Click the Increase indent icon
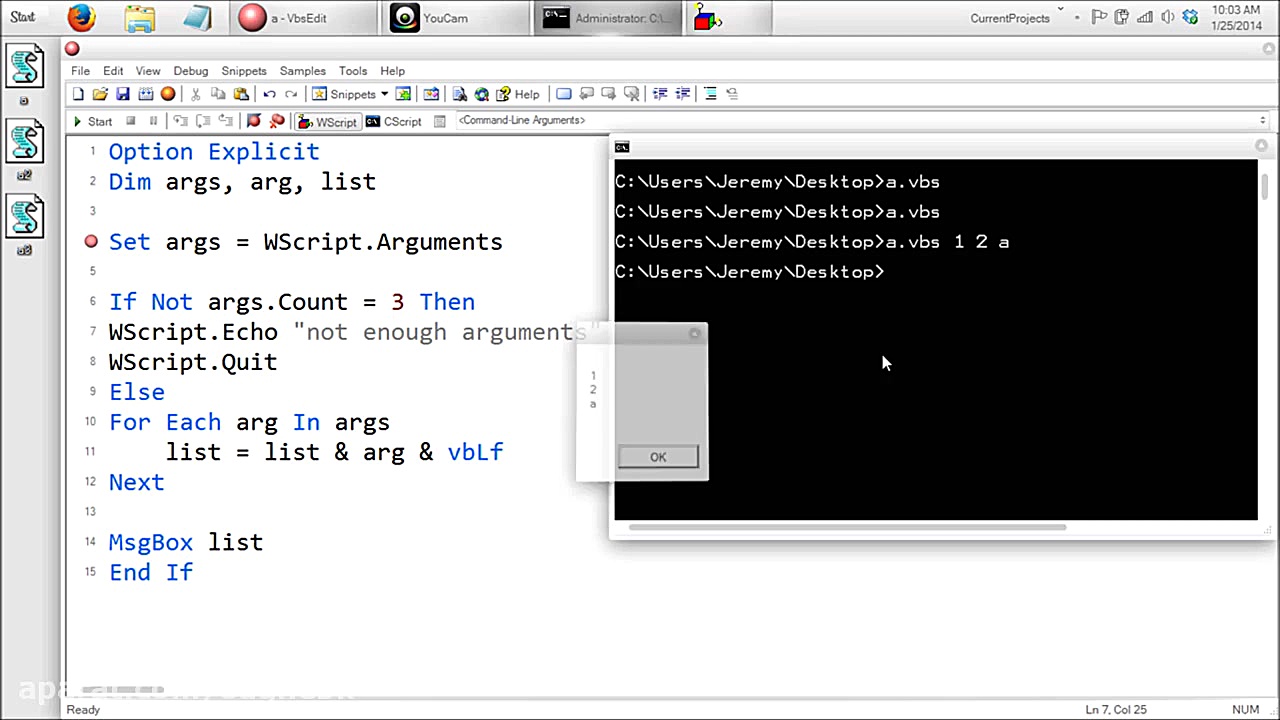The width and height of the screenshot is (1280, 720). coord(660,94)
